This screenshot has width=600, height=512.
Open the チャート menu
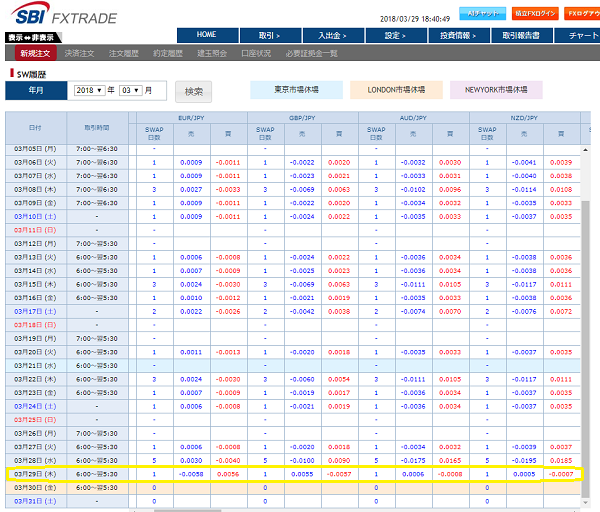pyautogui.click(x=577, y=35)
